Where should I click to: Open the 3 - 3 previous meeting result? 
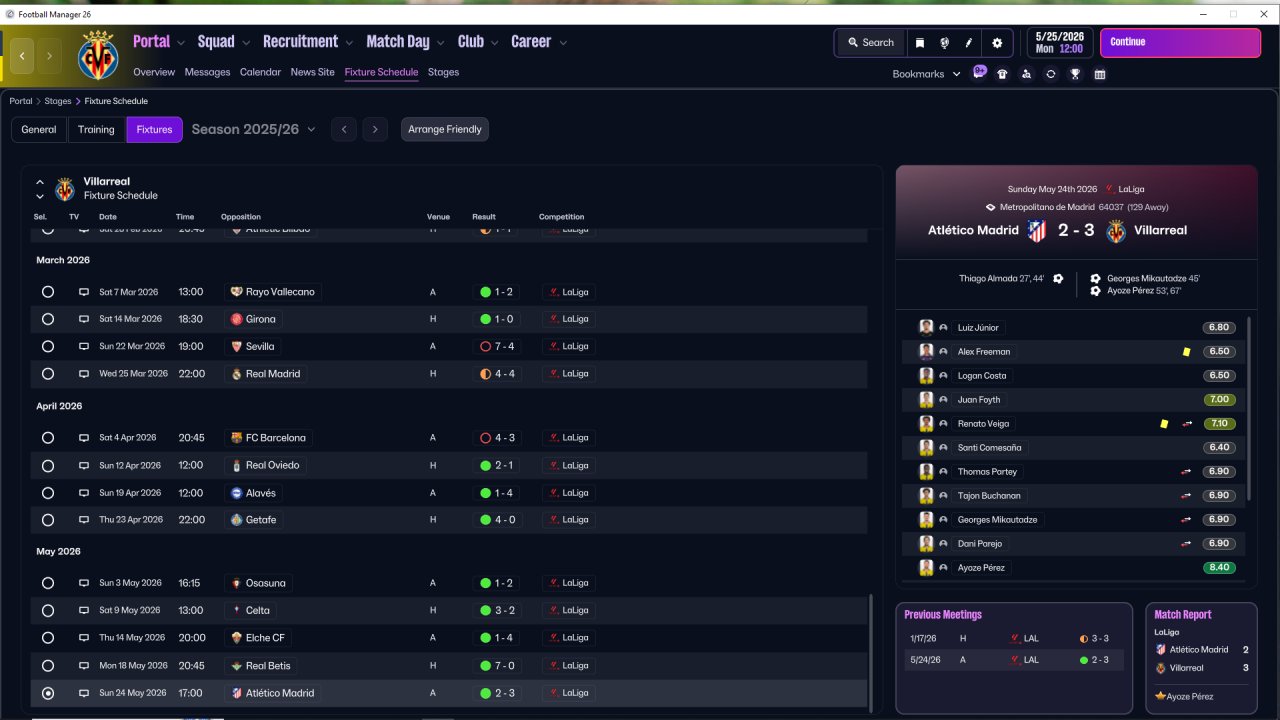coord(1093,638)
